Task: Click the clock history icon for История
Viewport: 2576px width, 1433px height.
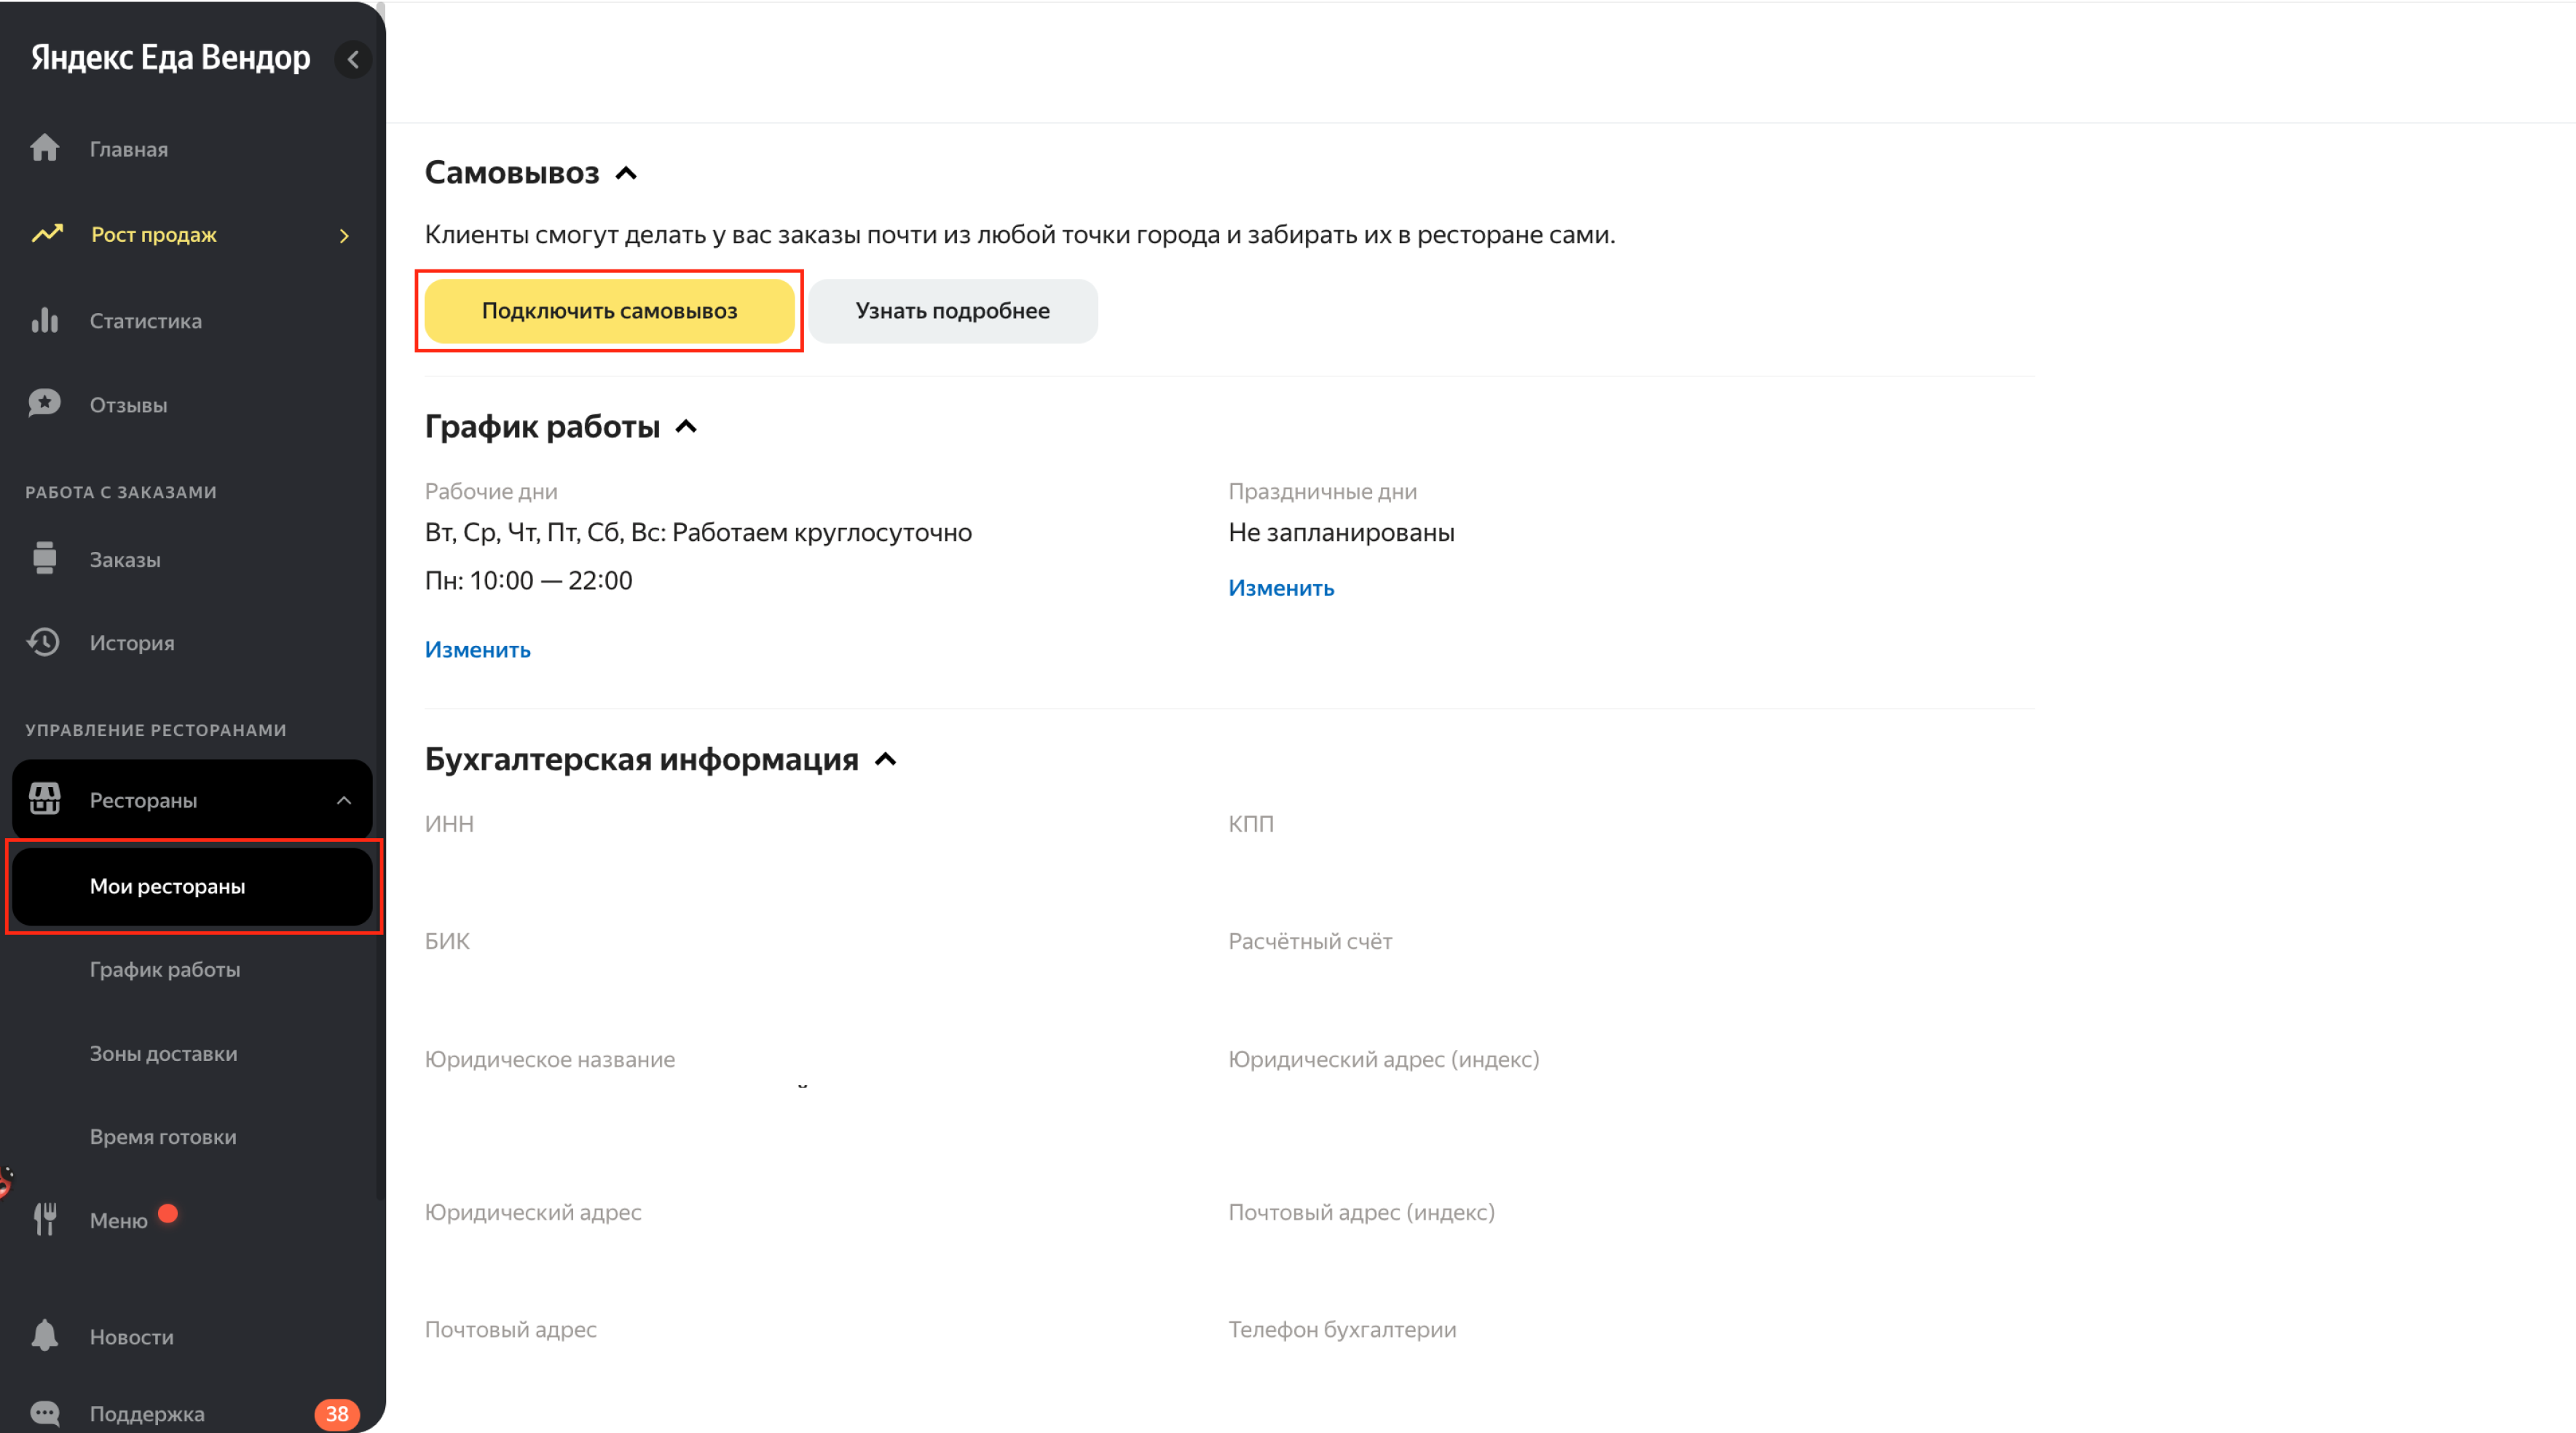Action: tap(44, 642)
